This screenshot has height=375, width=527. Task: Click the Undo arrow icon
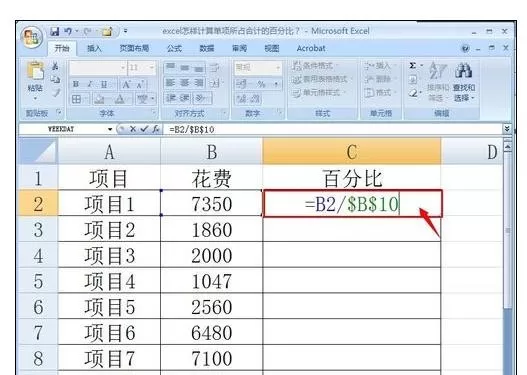[x=68, y=32]
